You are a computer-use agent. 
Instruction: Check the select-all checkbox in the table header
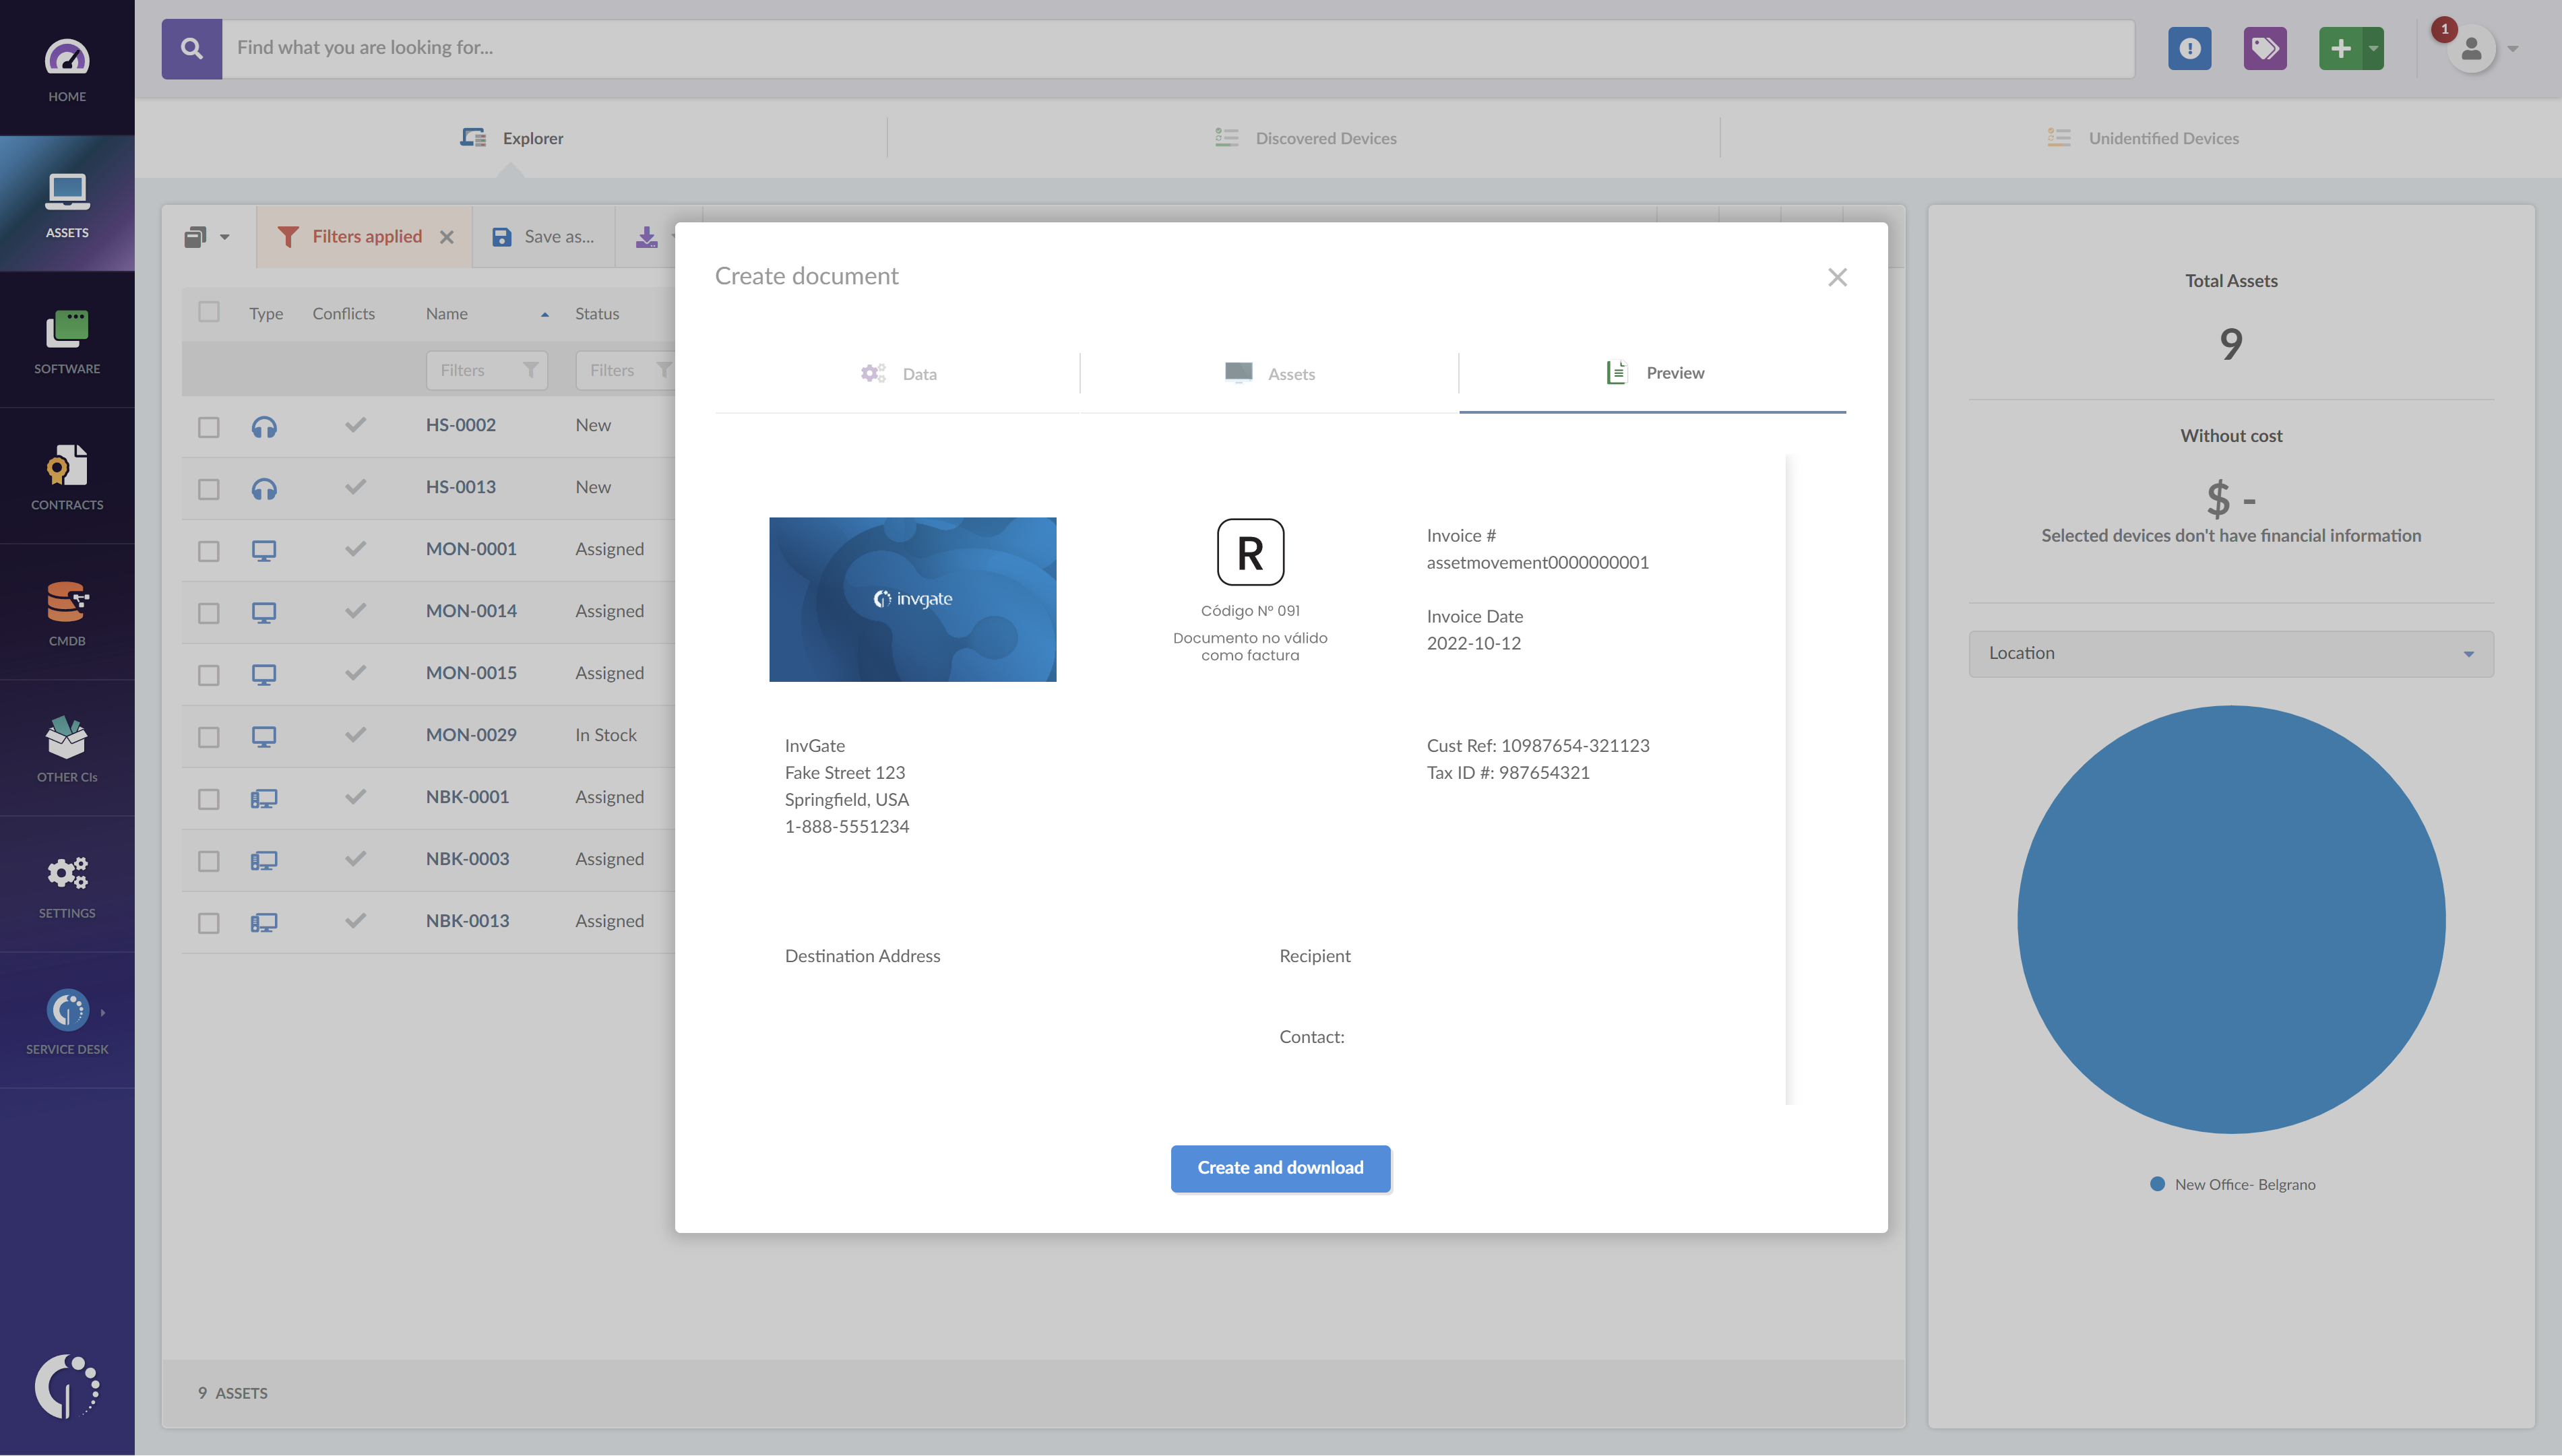[209, 311]
